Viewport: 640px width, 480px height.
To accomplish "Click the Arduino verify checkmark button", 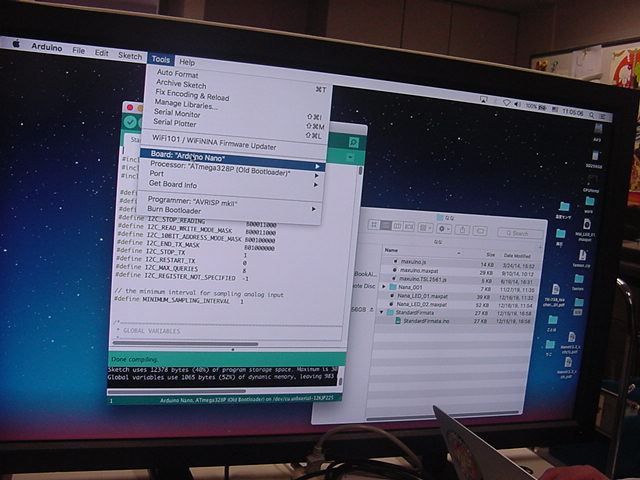I will point(130,122).
